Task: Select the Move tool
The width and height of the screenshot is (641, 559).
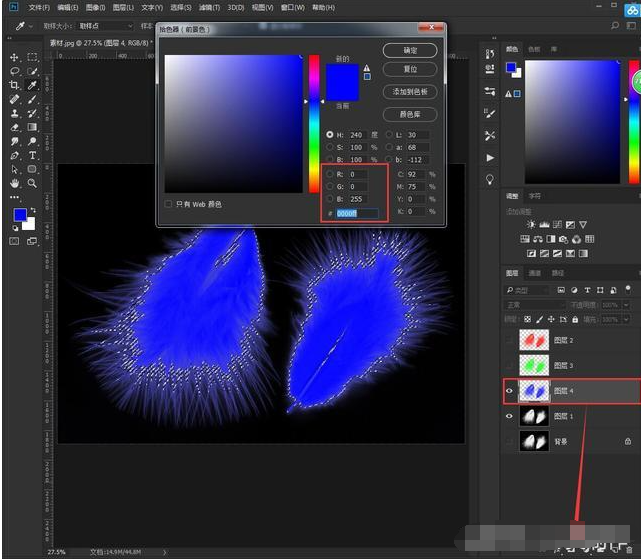Action: click(15, 58)
